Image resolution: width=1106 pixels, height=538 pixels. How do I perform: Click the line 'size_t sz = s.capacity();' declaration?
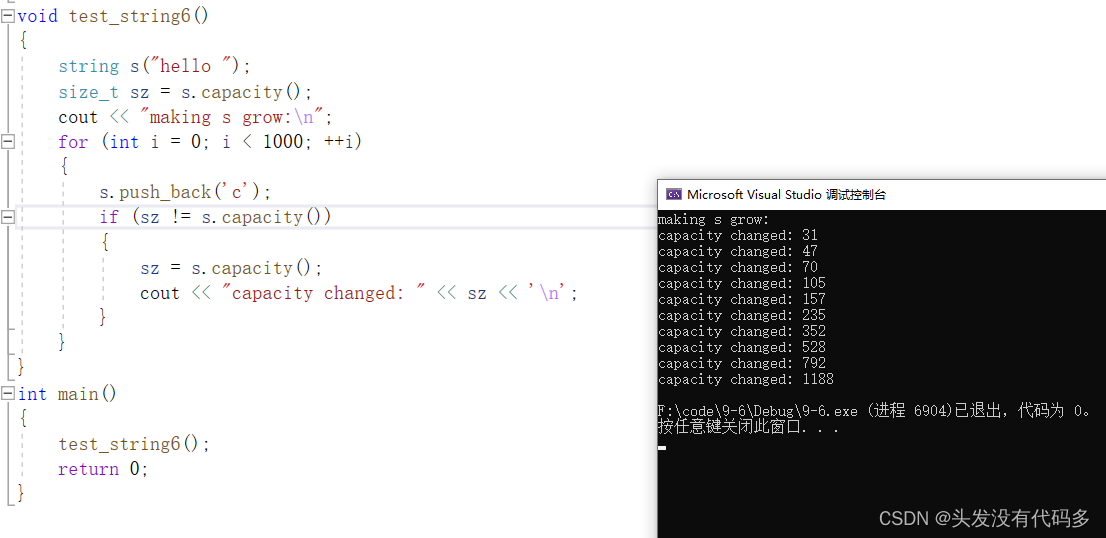(x=185, y=92)
